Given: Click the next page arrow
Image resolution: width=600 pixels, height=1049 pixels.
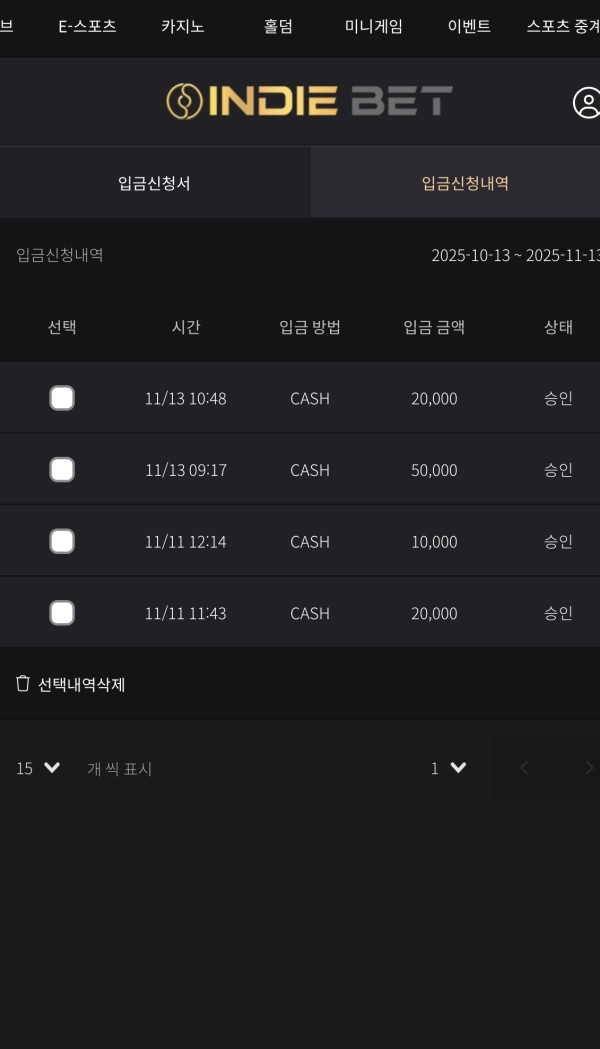Looking at the screenshot, I should tap(590, 768).
